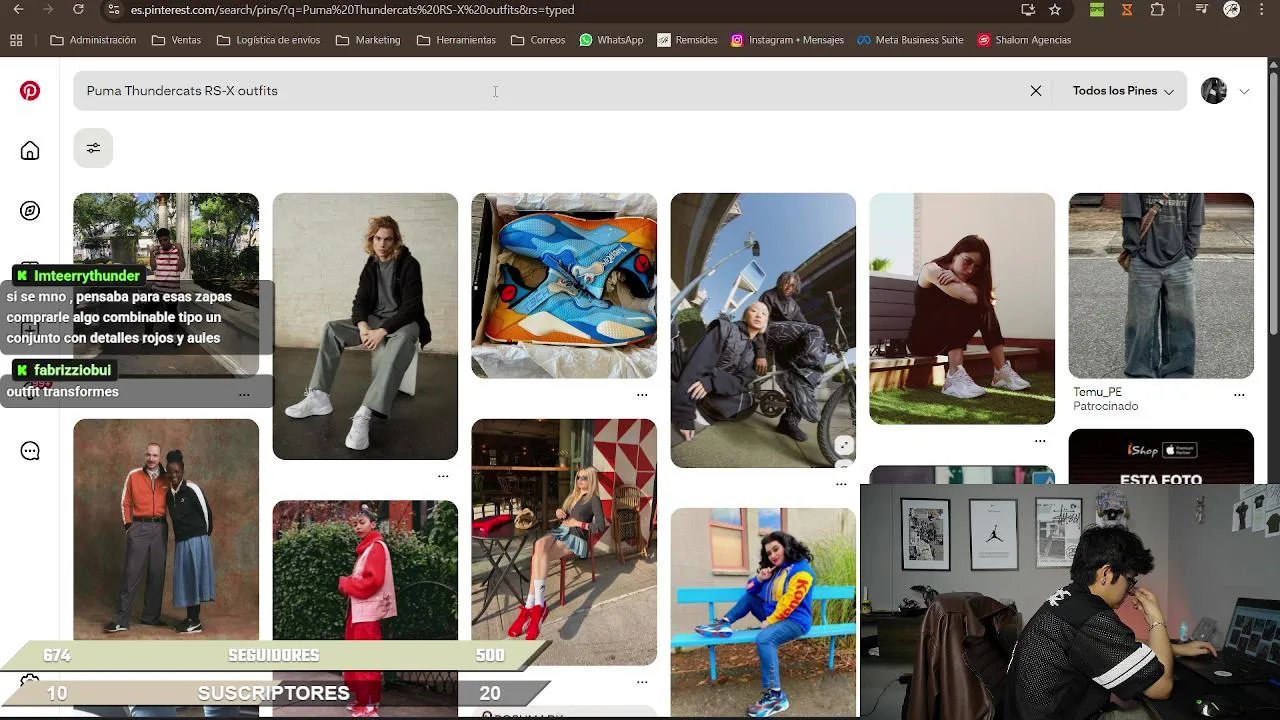Screen dimensions: 1280x720
Task: Open the couple in orange jacket pin
Action: 166,529
